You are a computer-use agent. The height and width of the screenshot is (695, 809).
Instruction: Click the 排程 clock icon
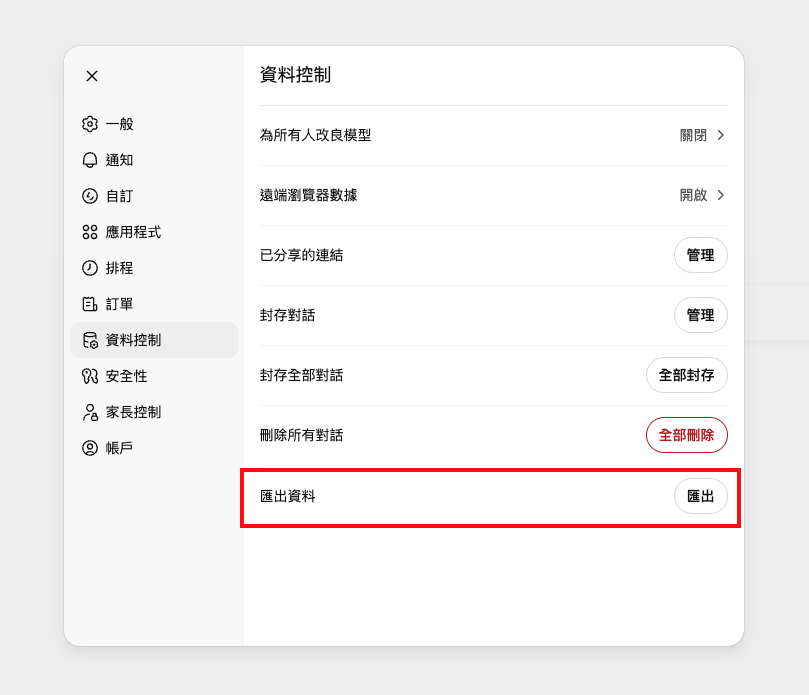90,268
